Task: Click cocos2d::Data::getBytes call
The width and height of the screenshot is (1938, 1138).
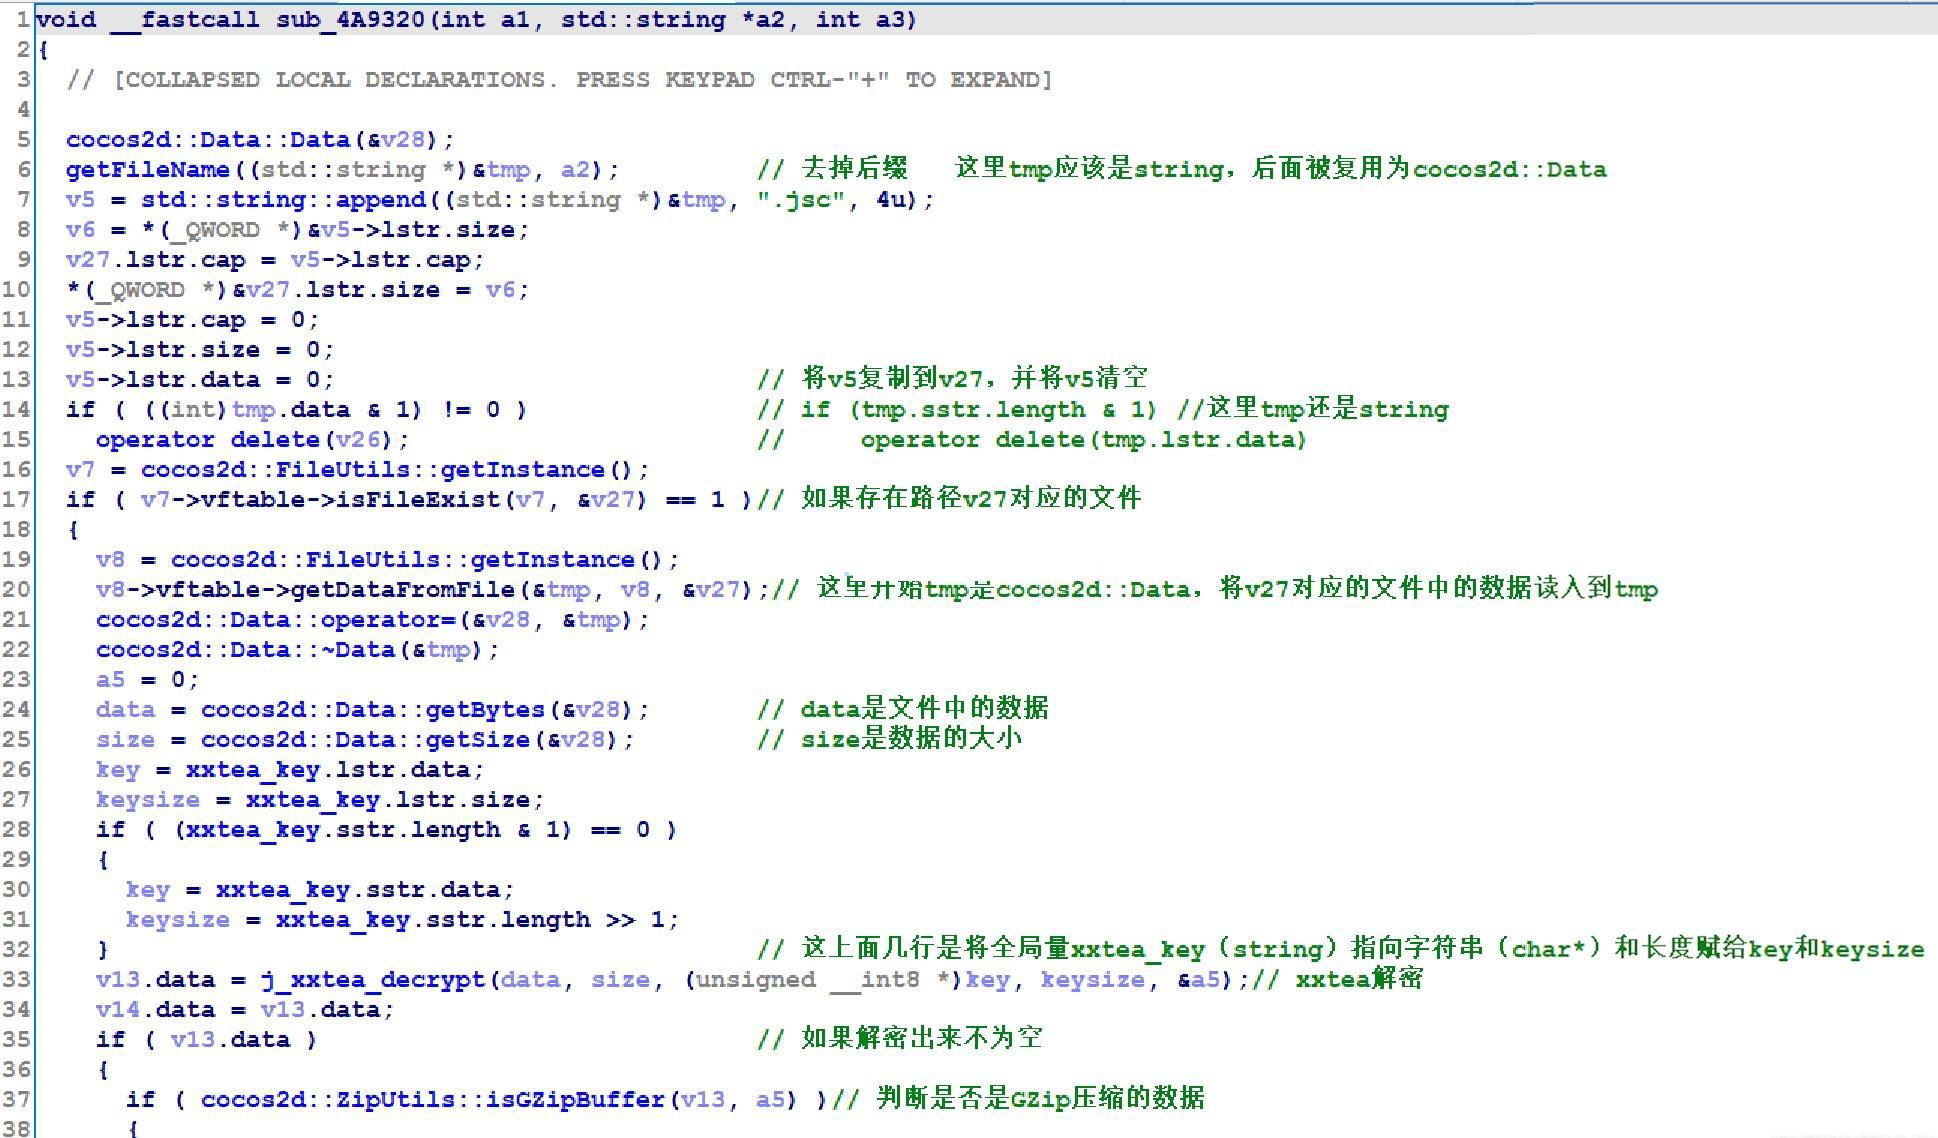Action: click(x=373, y=710)
